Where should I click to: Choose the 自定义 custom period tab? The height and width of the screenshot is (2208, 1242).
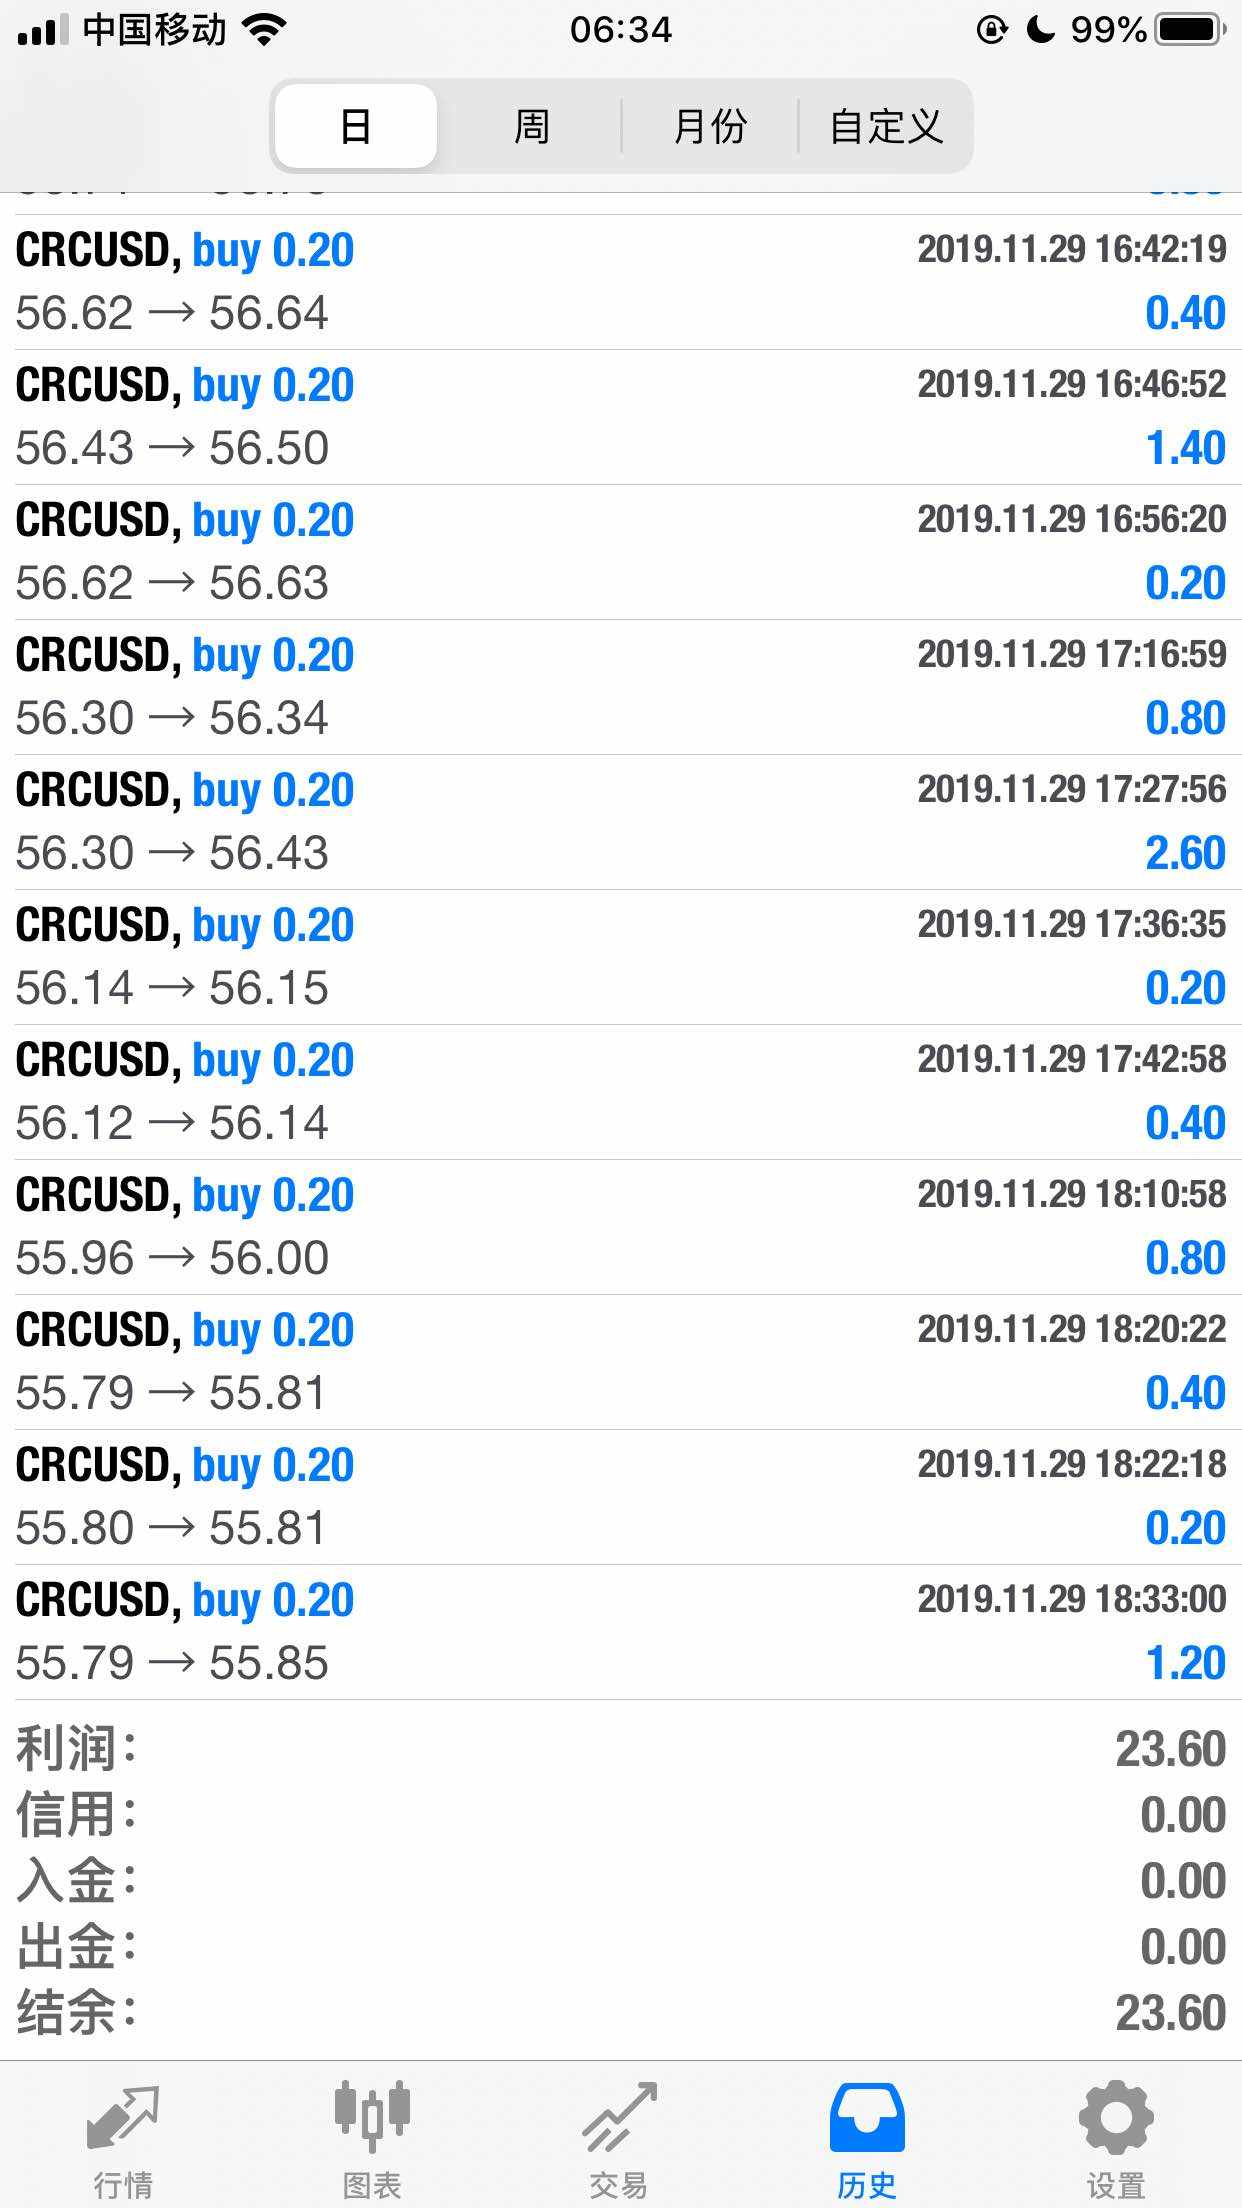click(x=886, y=127)
